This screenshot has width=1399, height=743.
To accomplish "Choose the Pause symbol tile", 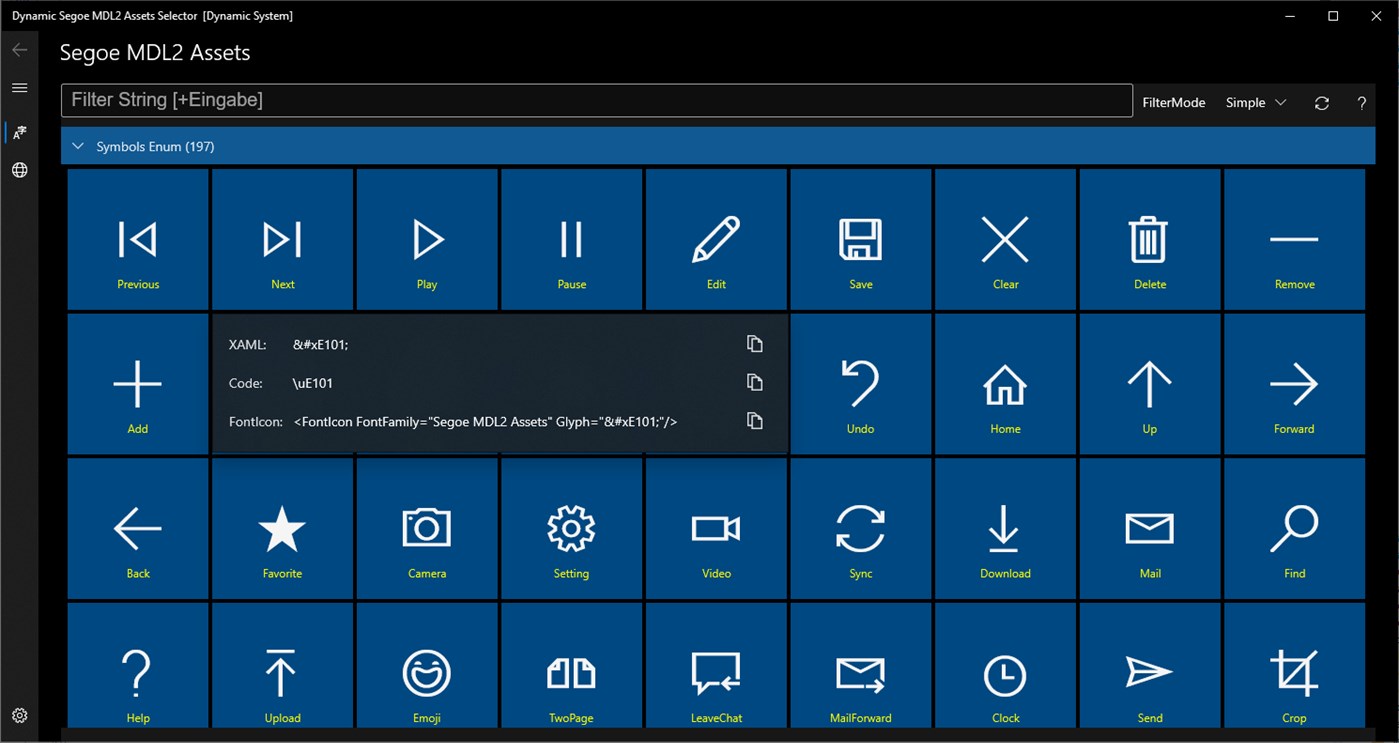I will (x=572, y=239).
